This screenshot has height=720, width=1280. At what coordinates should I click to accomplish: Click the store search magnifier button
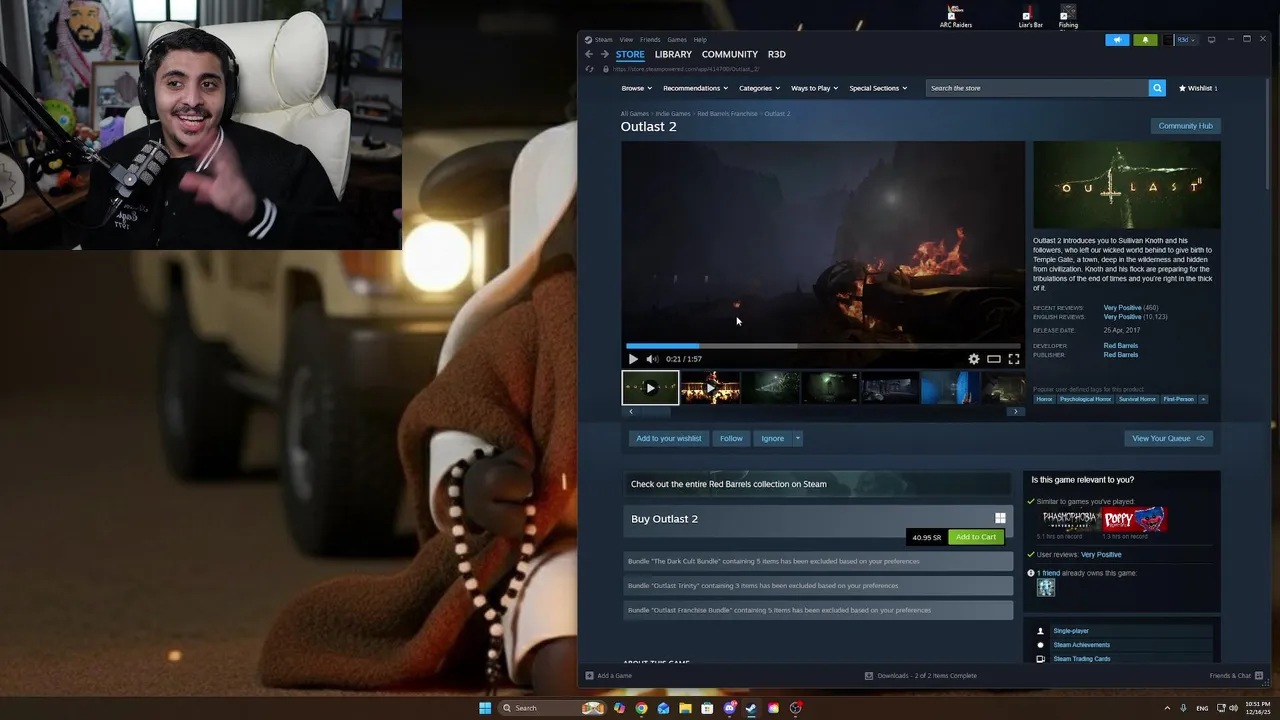1157,88
